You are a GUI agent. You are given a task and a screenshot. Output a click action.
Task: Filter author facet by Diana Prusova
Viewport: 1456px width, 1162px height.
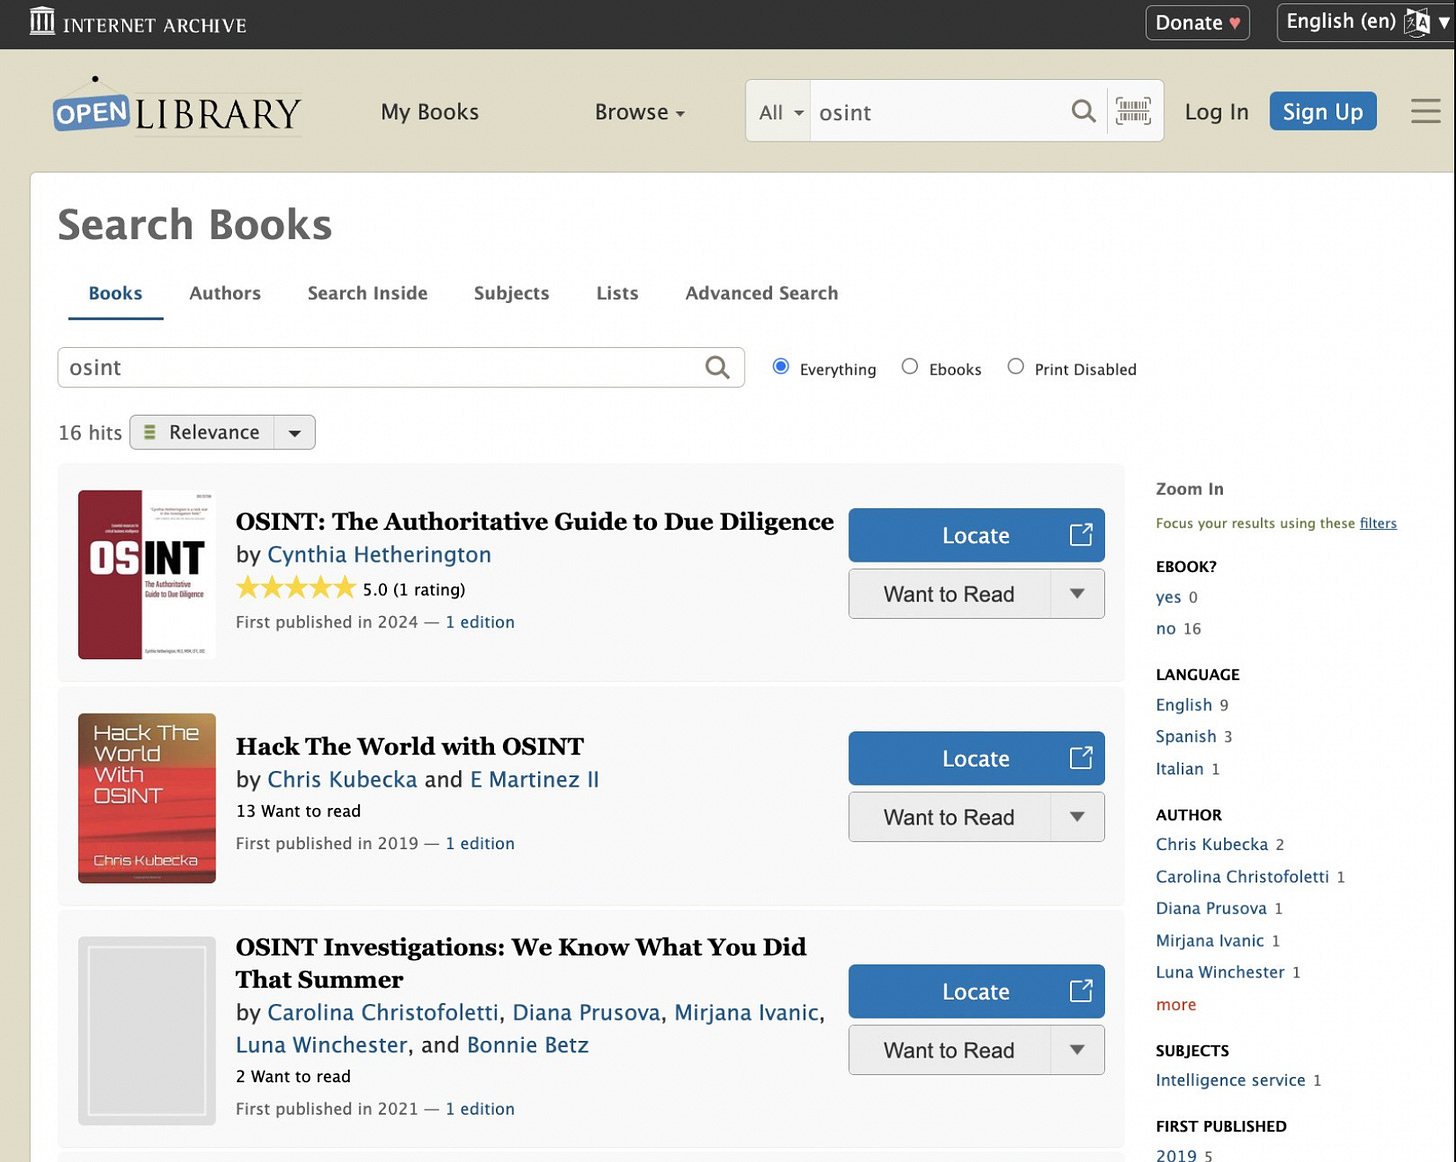1211,908
